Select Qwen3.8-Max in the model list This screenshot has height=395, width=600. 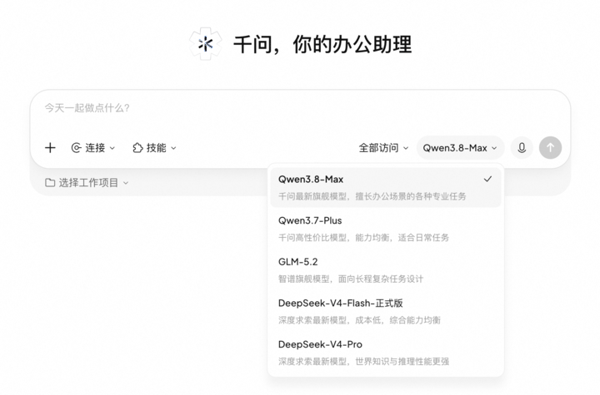[x=385, y=188]
